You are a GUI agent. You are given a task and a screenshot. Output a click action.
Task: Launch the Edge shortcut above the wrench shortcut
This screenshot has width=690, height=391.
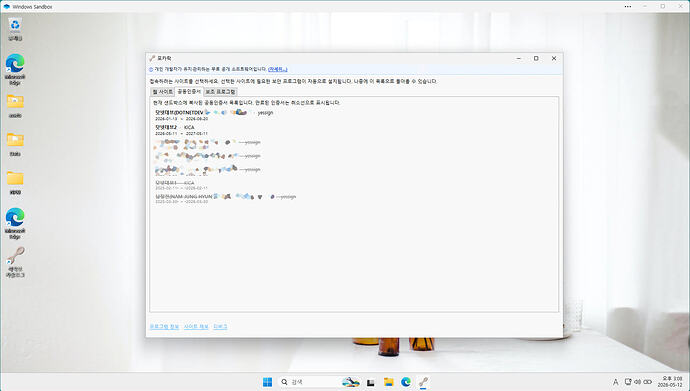click(x=15, y=223)
